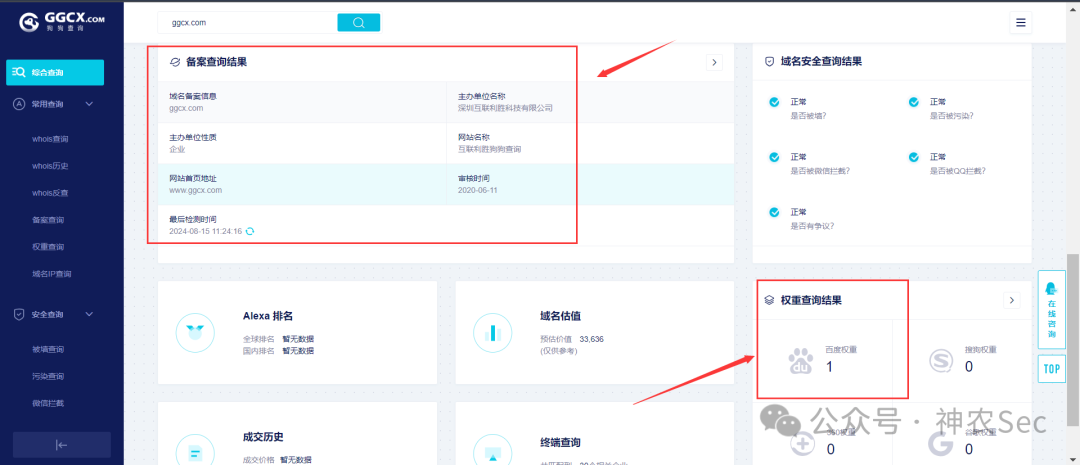The height and width of the screenshot is (465, 1080).
Task: Open 被墙查询 in the sidebar
Action: 48,349
